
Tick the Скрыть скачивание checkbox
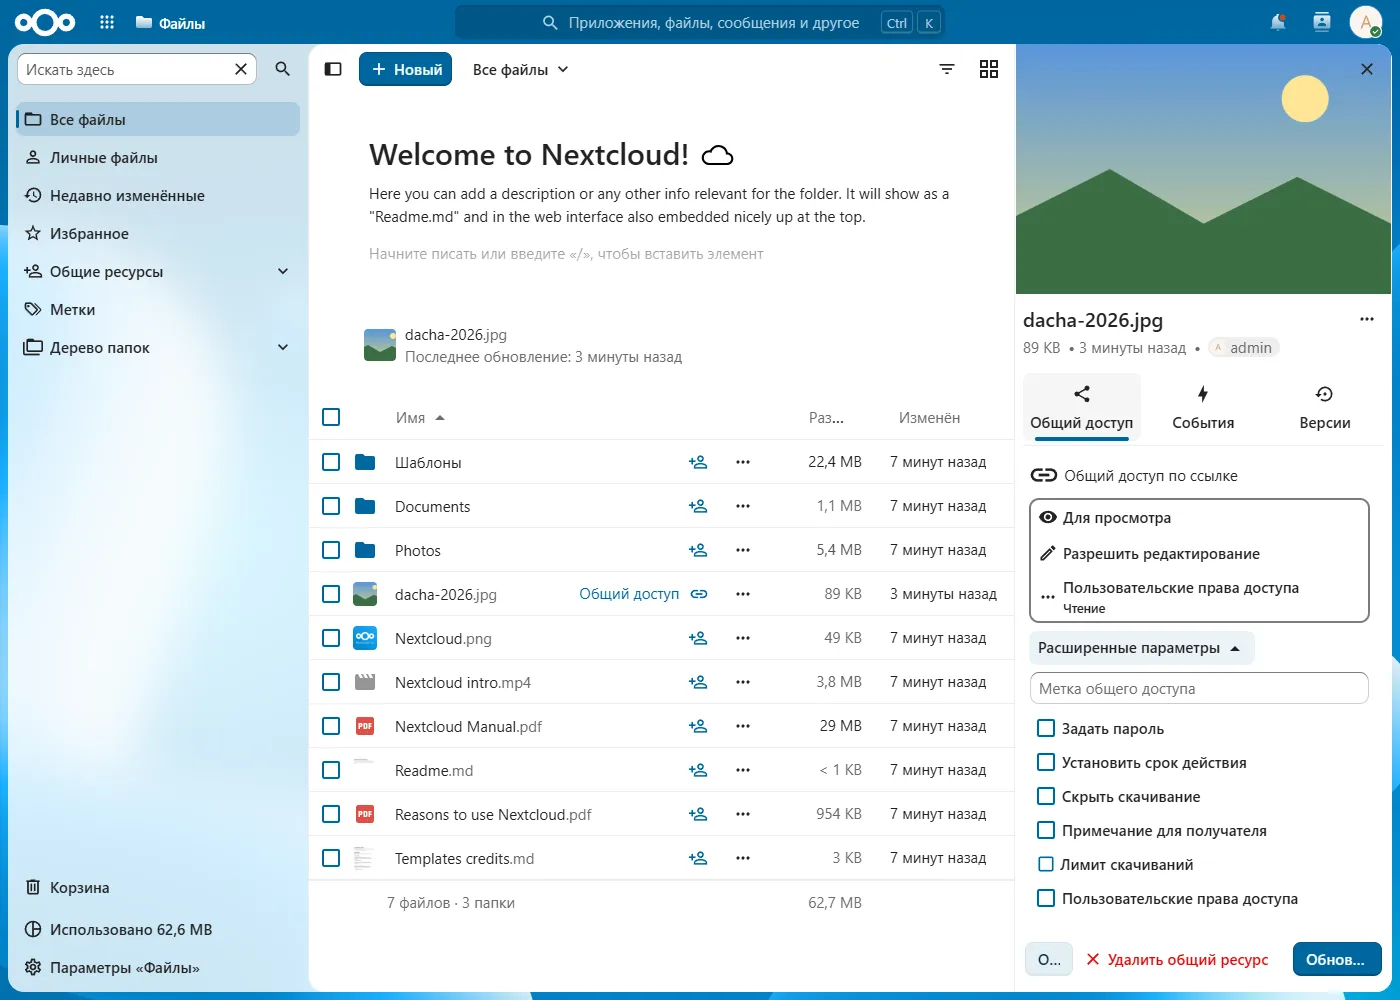[1046, 796]
